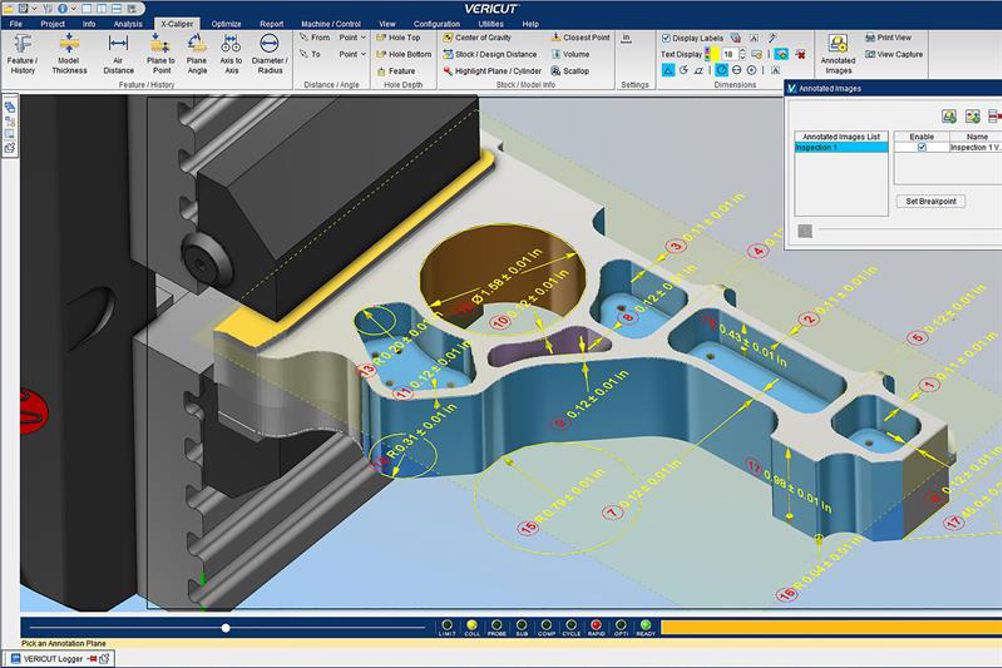Image resolution: width=1002 pixels, height=668 pixels.
Task: Adjust the text size stepper arrows
Action: (x=742, y=54)
